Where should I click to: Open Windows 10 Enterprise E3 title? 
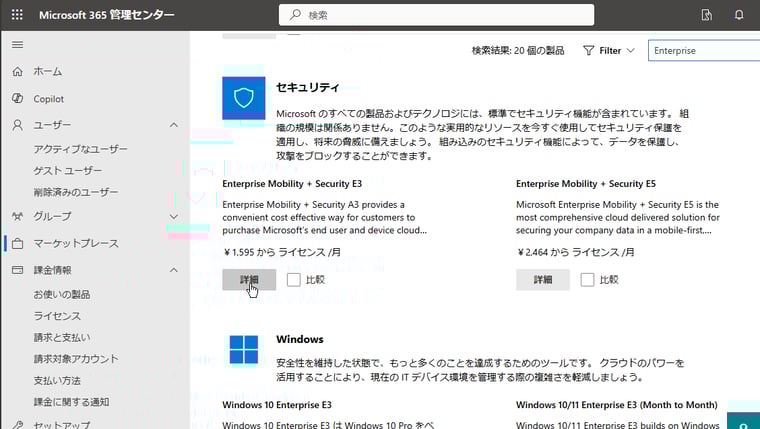(277, 405)
